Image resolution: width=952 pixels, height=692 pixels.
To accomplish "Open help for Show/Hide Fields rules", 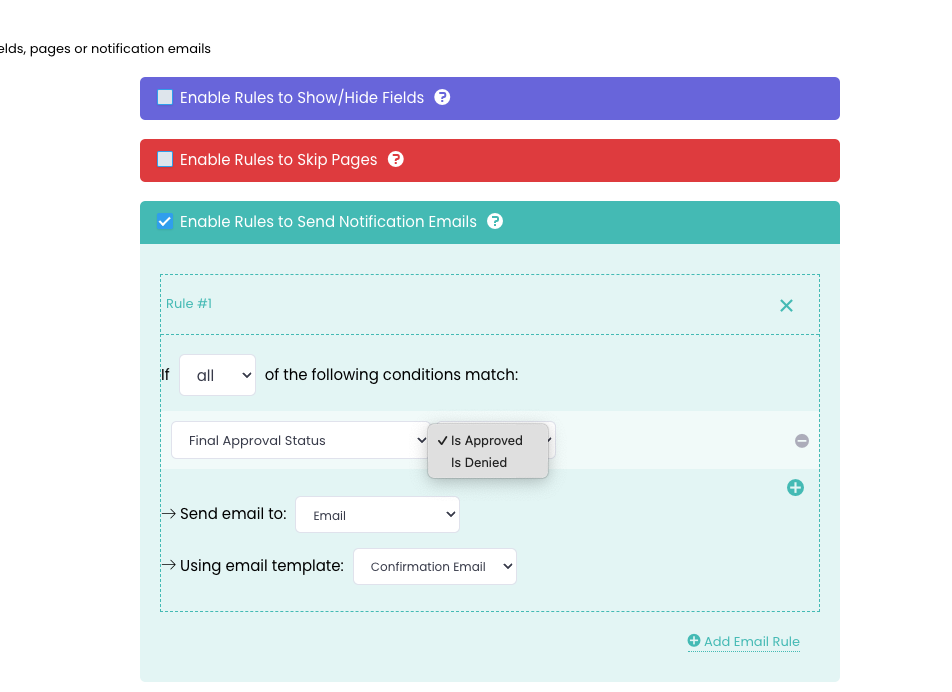I will pyautogui.click(x=442, y=98).
